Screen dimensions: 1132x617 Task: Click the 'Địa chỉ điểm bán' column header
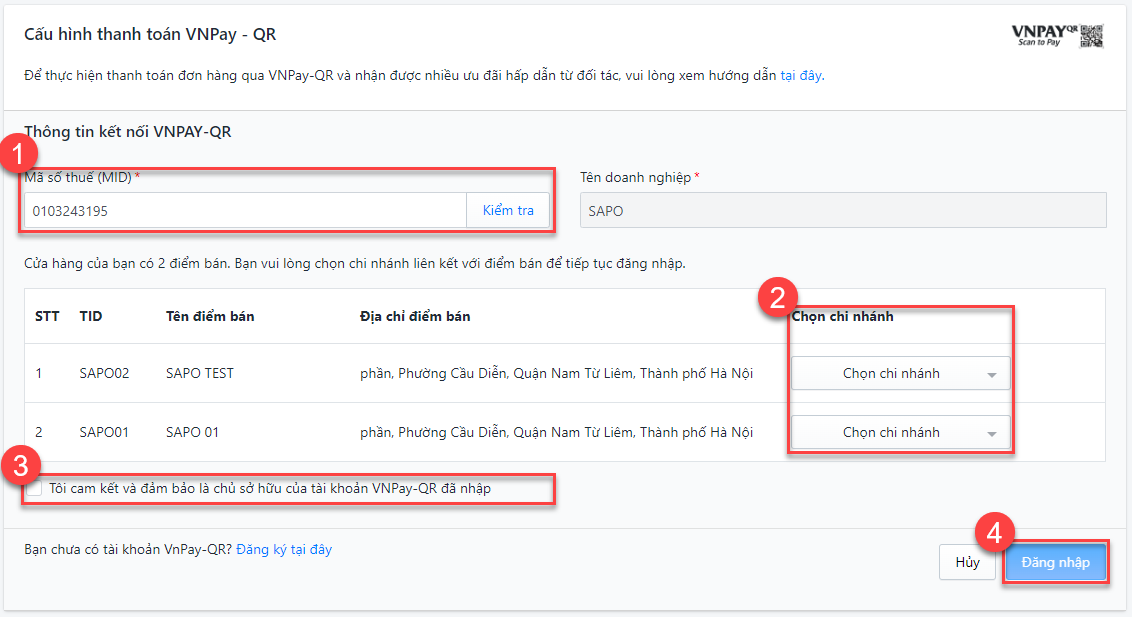click(415, 316)
